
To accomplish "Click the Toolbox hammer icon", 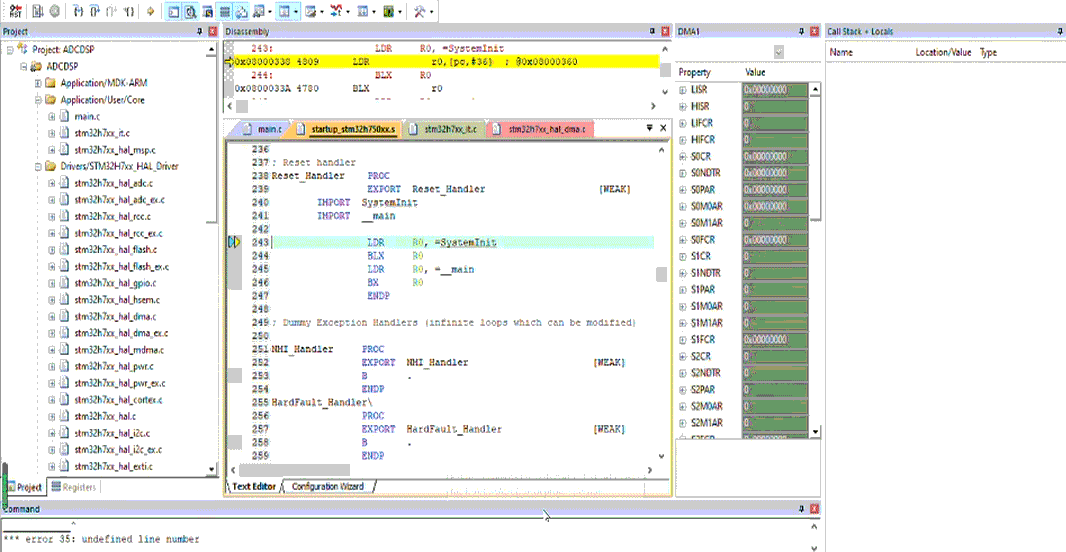I will pos(419,11).
